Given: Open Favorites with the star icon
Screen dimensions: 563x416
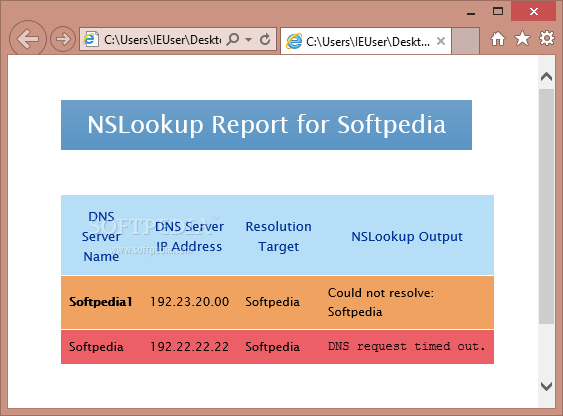Looking at the screenshot, I should [x=522, y=38].
